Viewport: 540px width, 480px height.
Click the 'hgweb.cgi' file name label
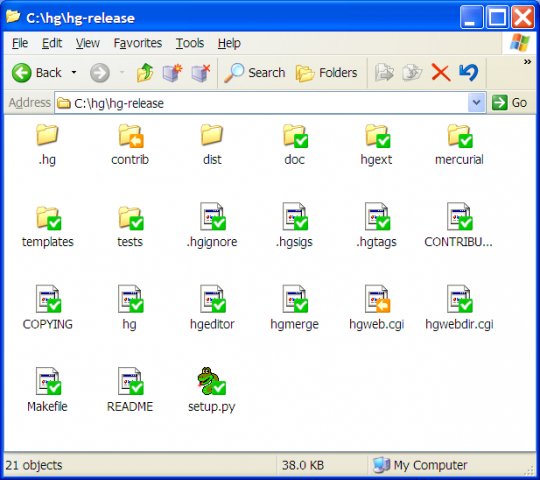click(x=376, y=324)
